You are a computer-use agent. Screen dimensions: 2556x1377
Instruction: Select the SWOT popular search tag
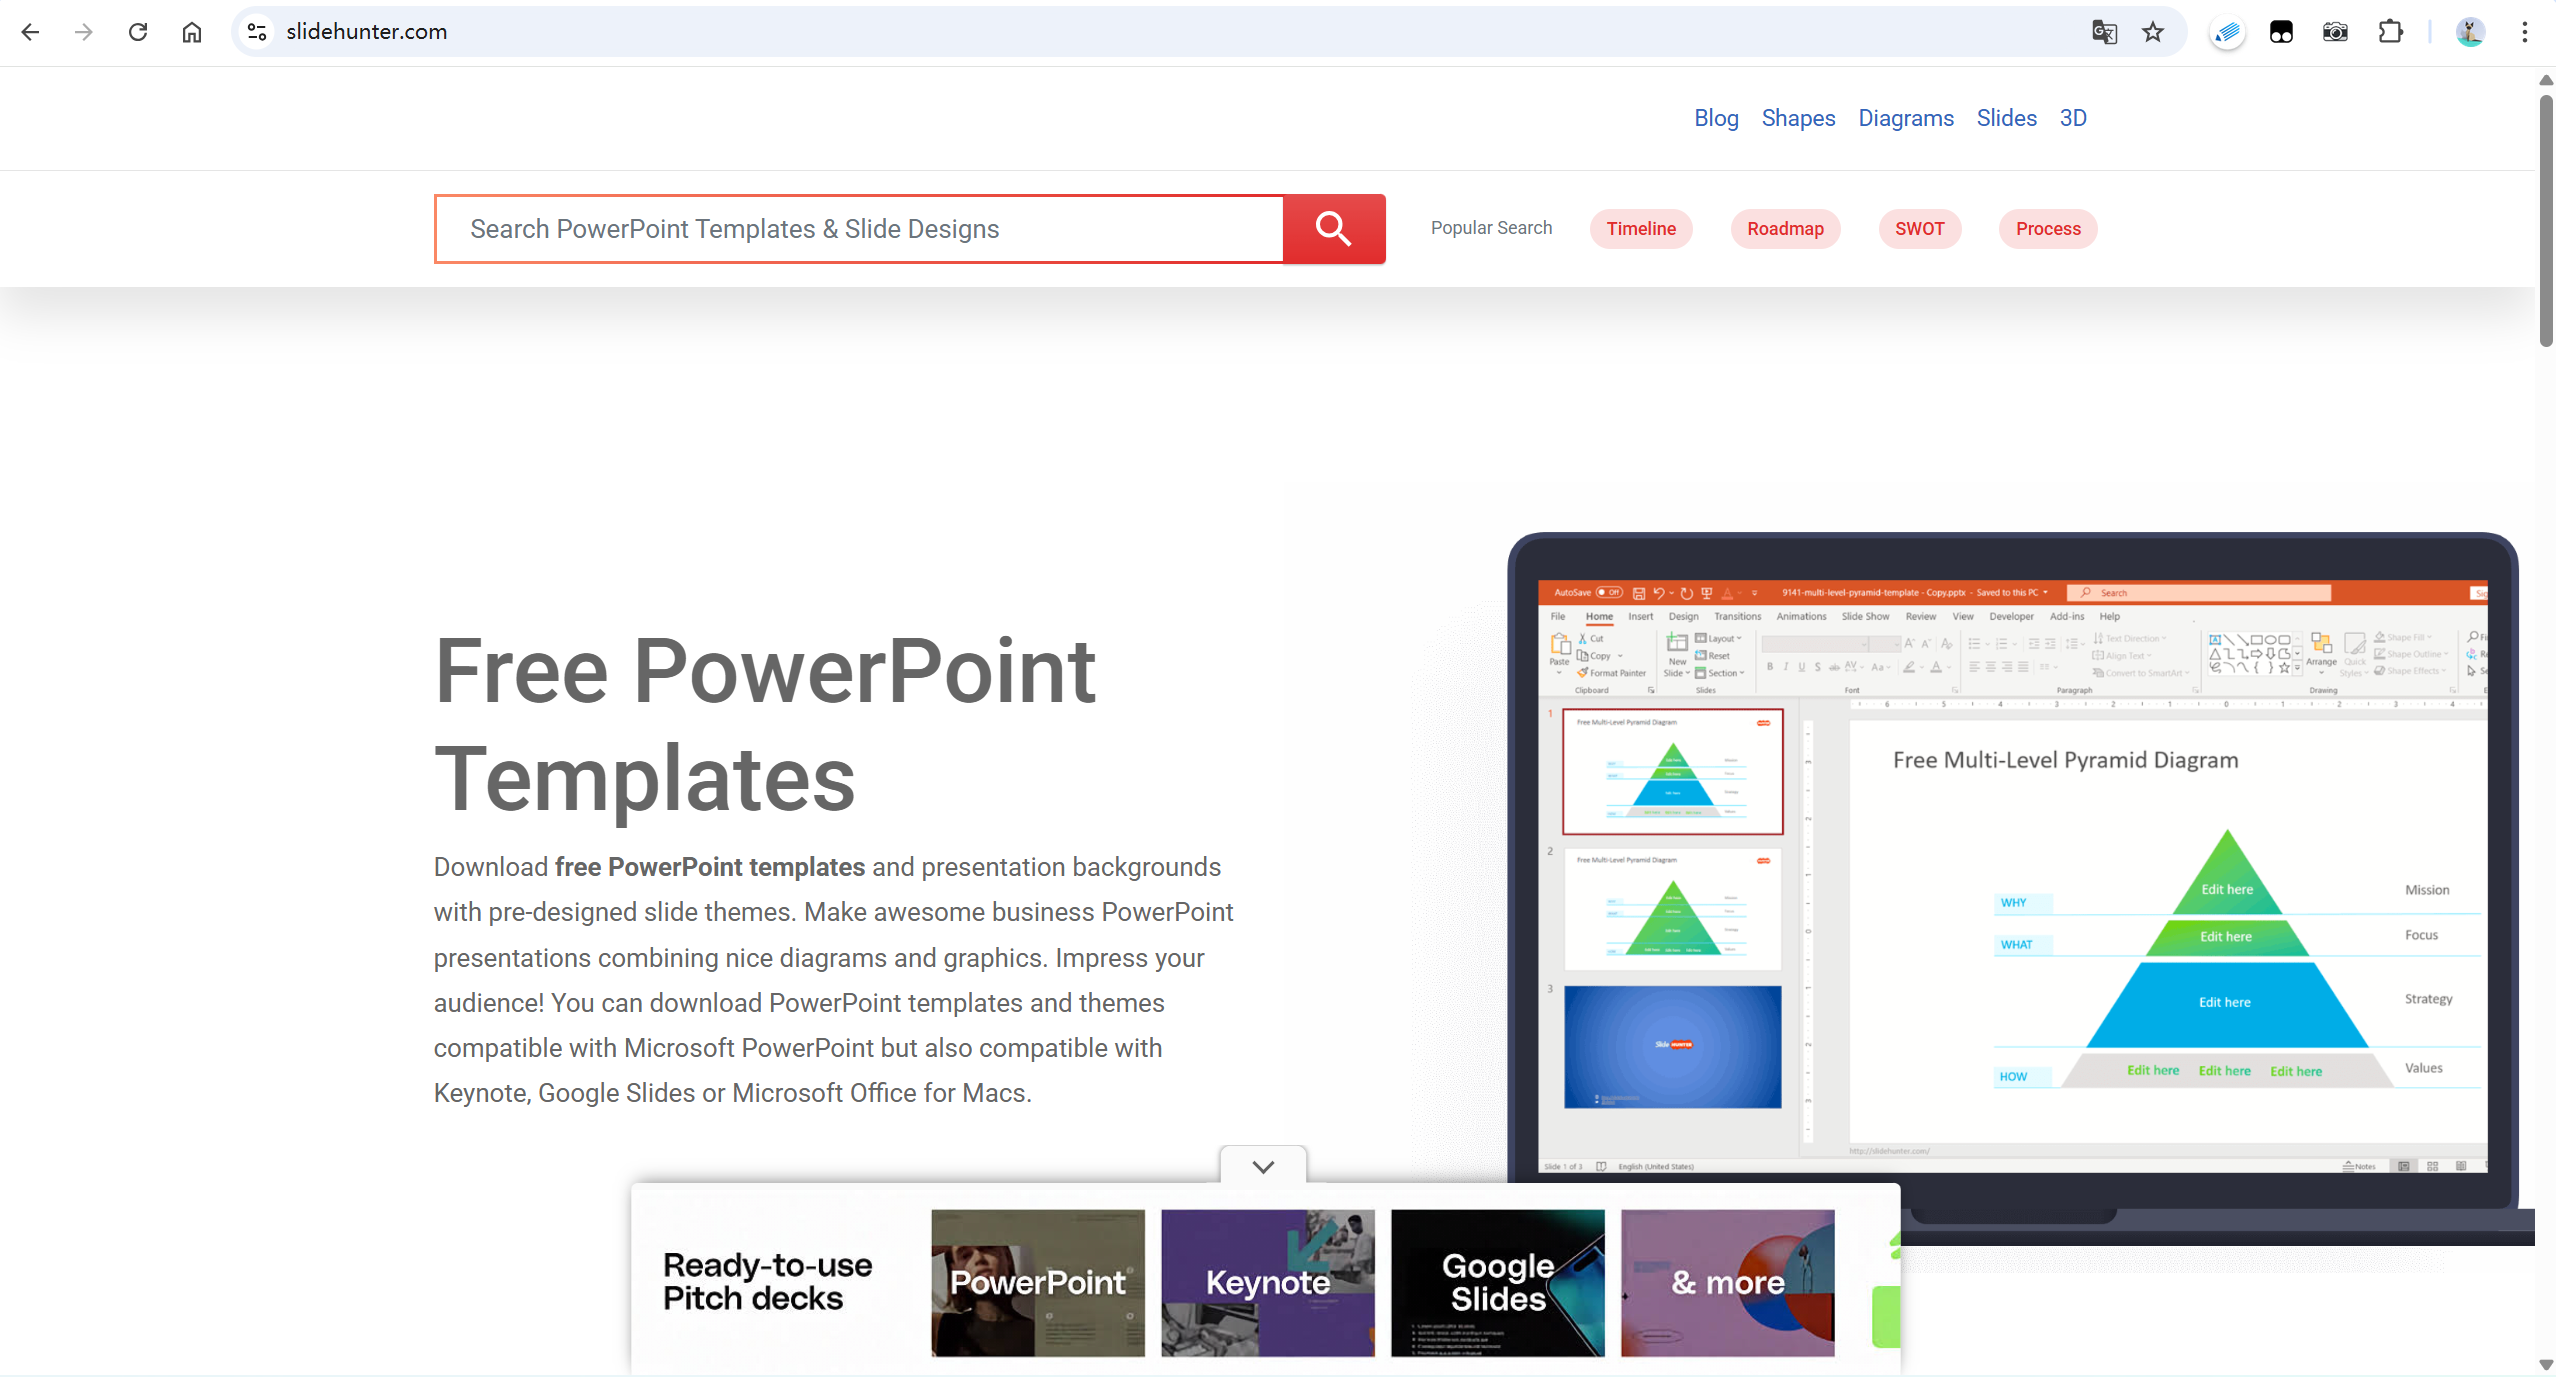(1919, 229)
